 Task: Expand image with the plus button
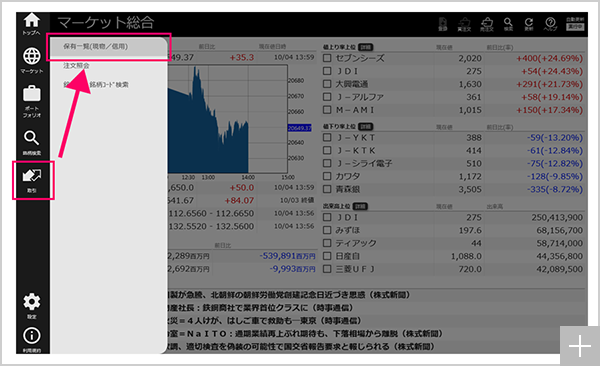point(580,346)
